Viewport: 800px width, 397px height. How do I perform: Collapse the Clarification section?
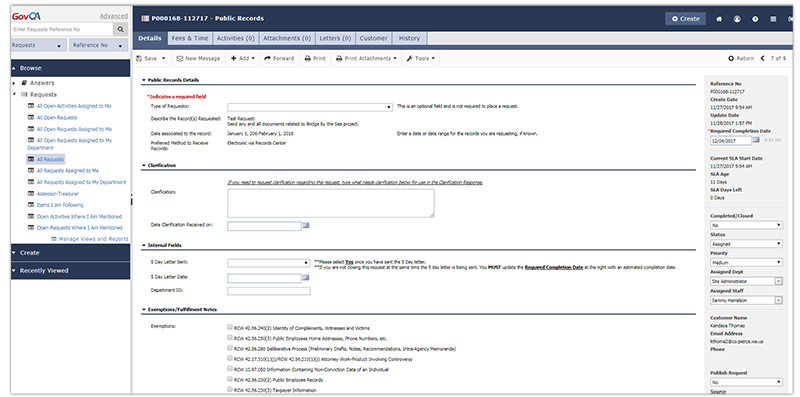click(x=144, y=165)
